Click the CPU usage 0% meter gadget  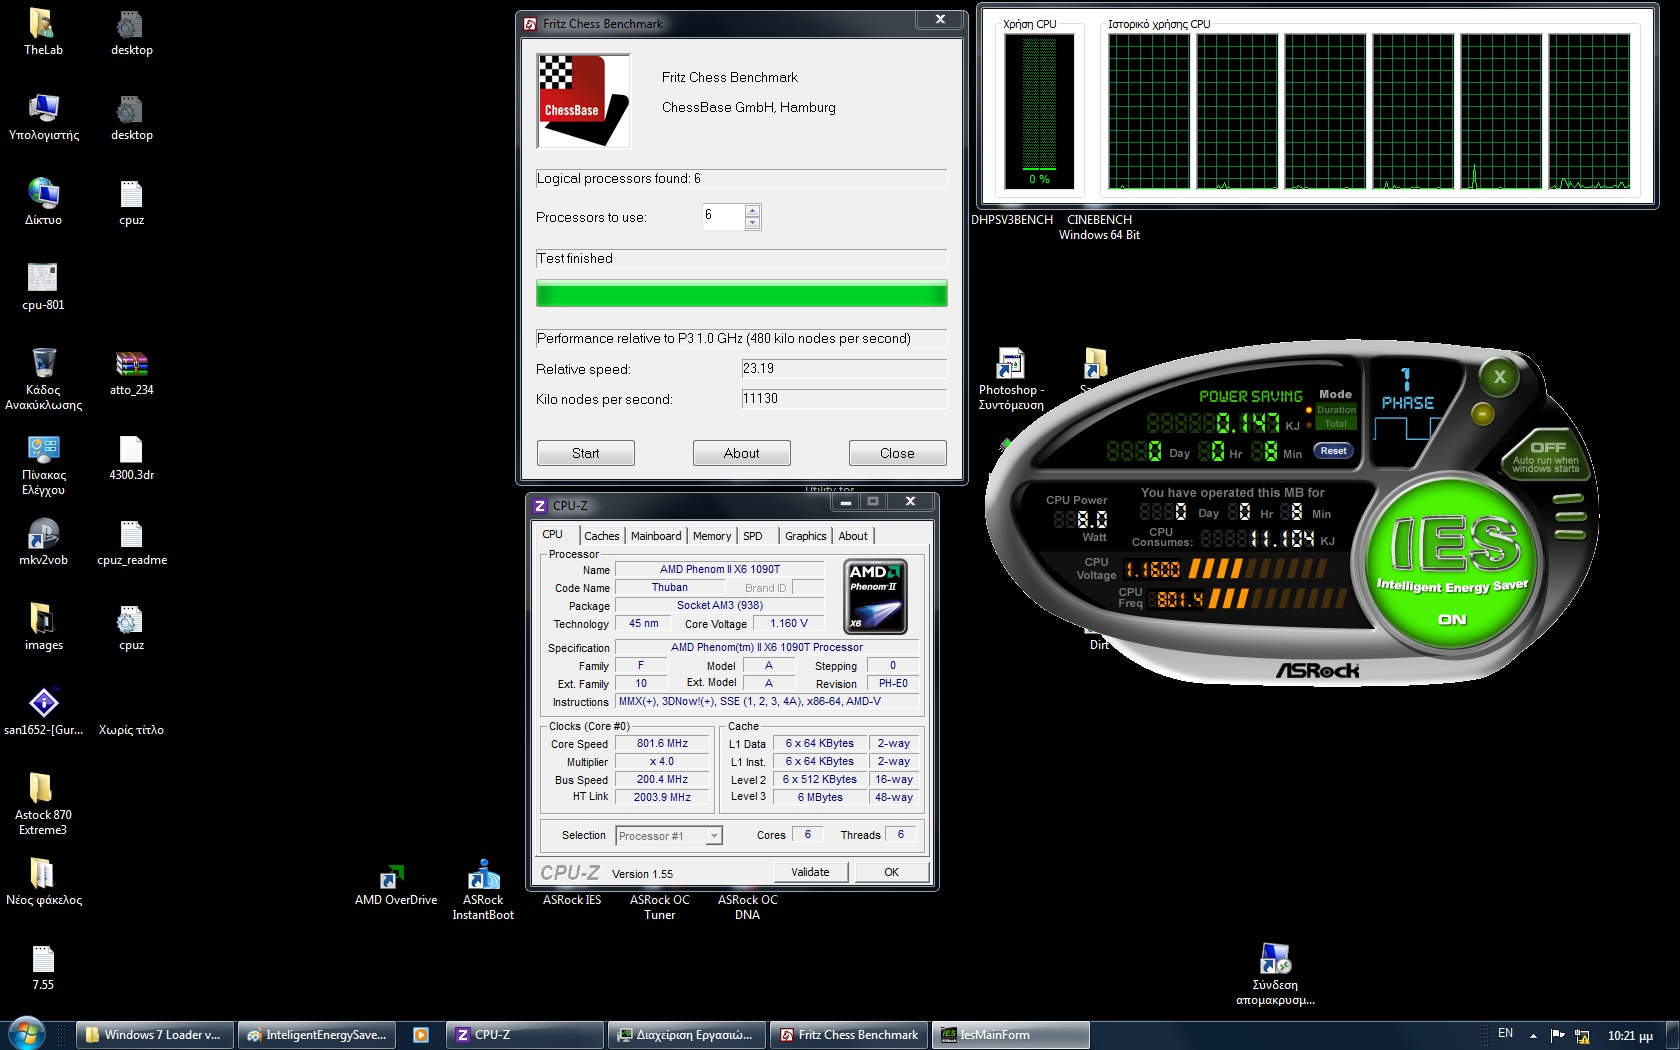click(x=1039, y=111)
